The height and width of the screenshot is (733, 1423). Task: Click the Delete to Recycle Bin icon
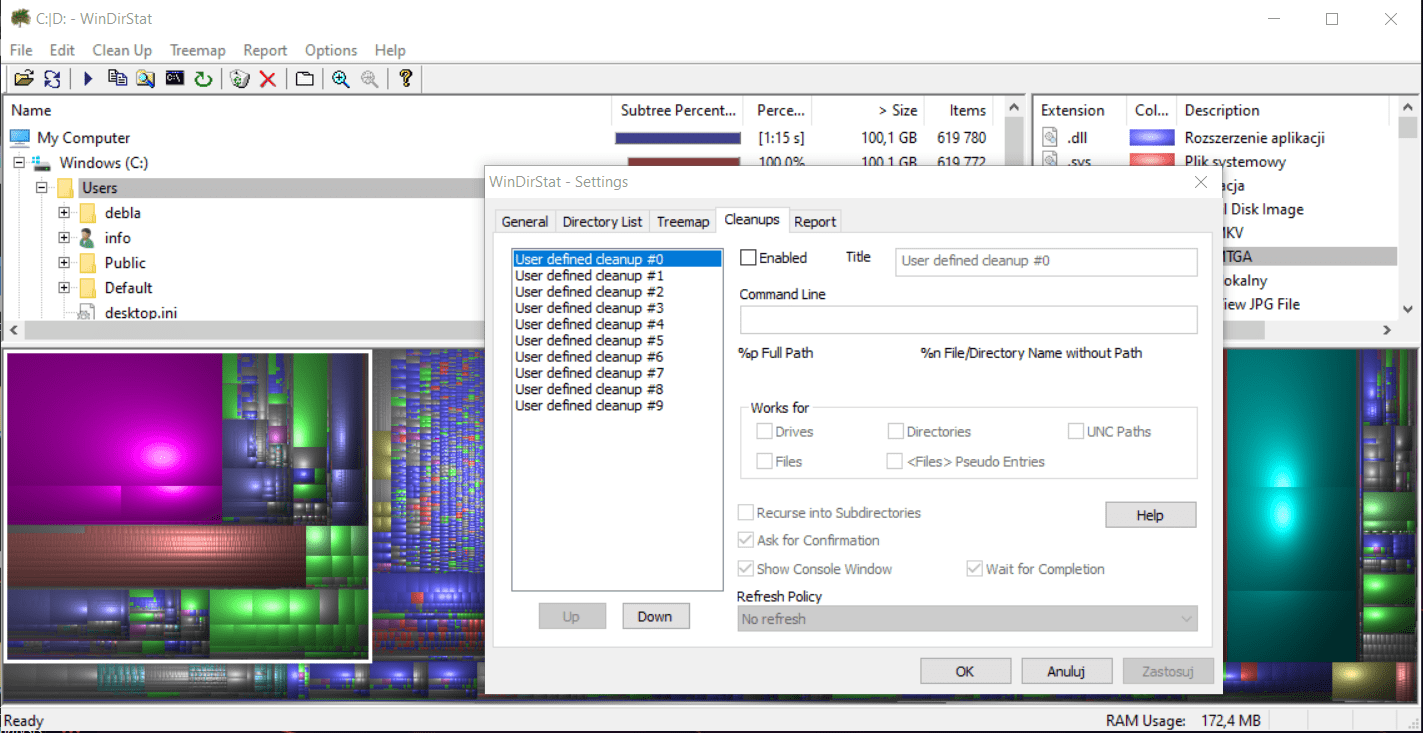coord(239,79)
